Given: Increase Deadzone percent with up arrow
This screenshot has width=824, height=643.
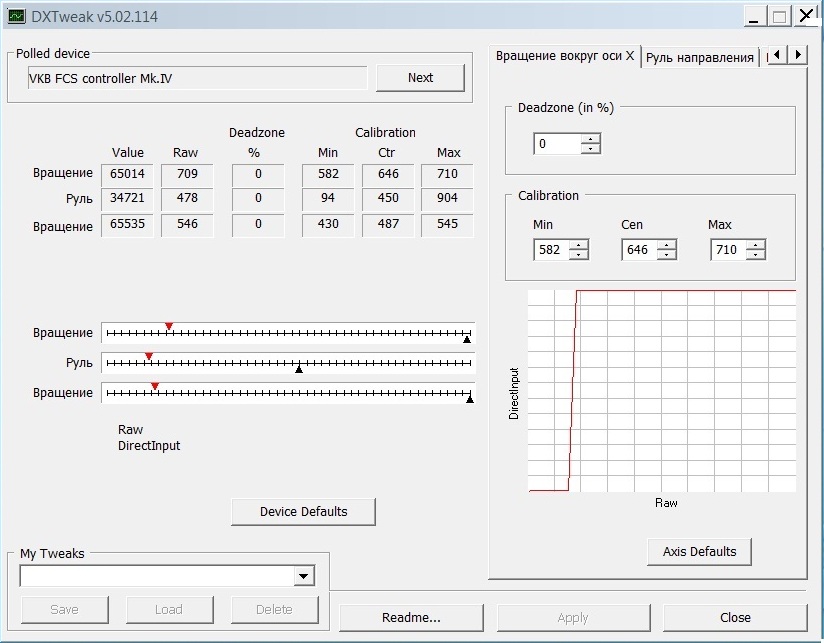Looking at the screenshot, I should [591, 139].
